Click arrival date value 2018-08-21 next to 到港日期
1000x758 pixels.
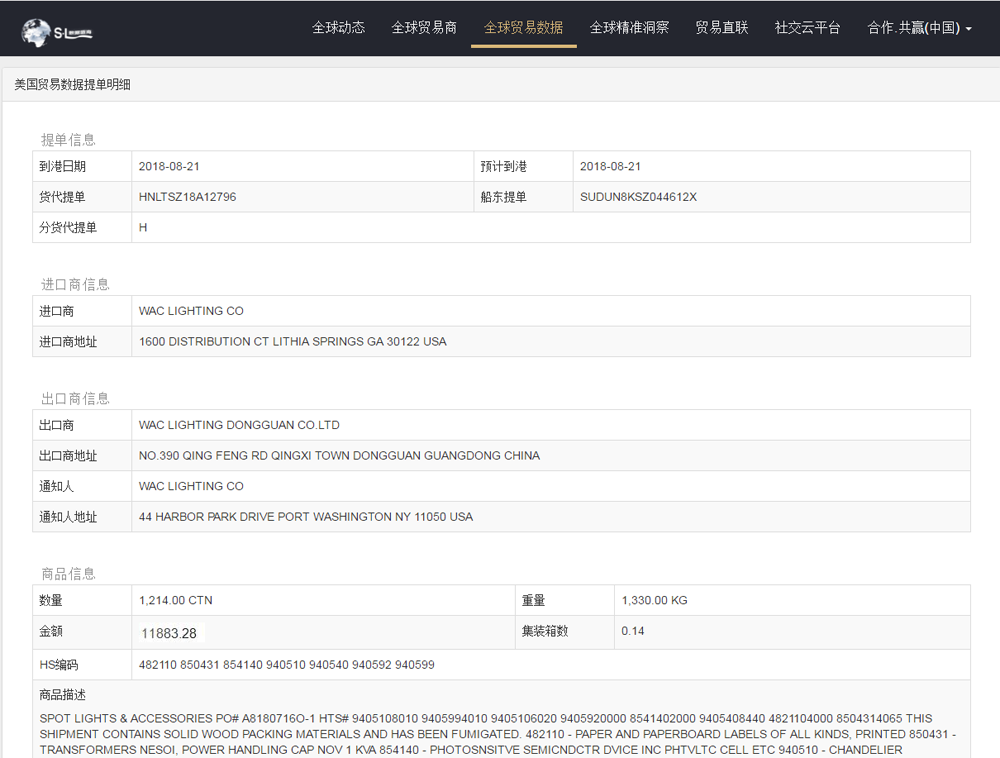[169, 166]
